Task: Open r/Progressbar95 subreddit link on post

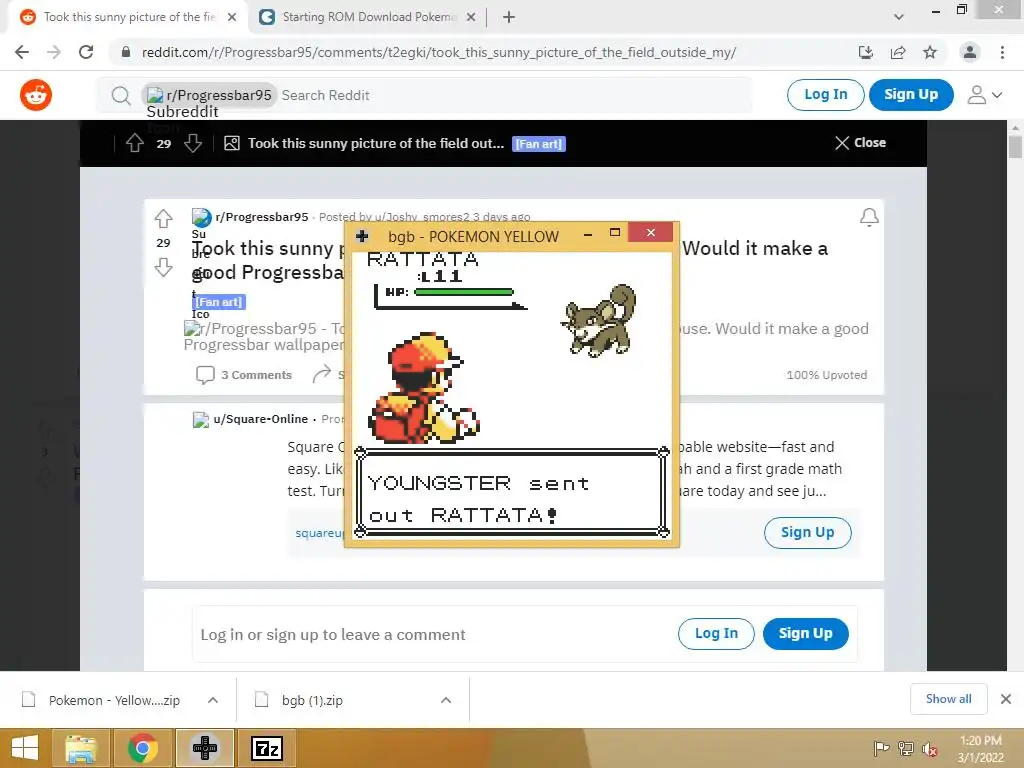Action: (x=262, y=217)
